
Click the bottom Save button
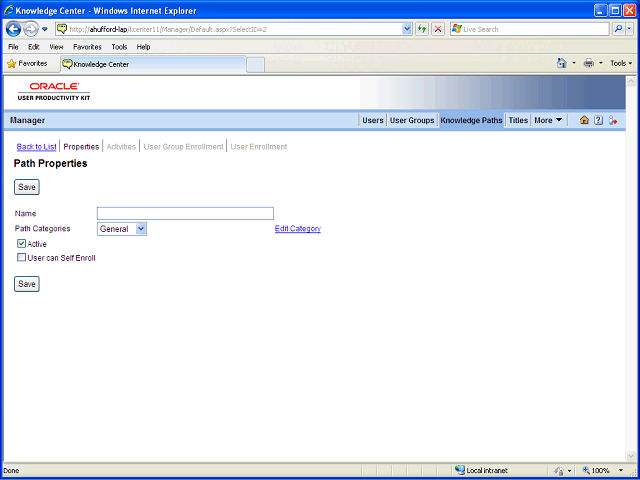pos(27,284)
